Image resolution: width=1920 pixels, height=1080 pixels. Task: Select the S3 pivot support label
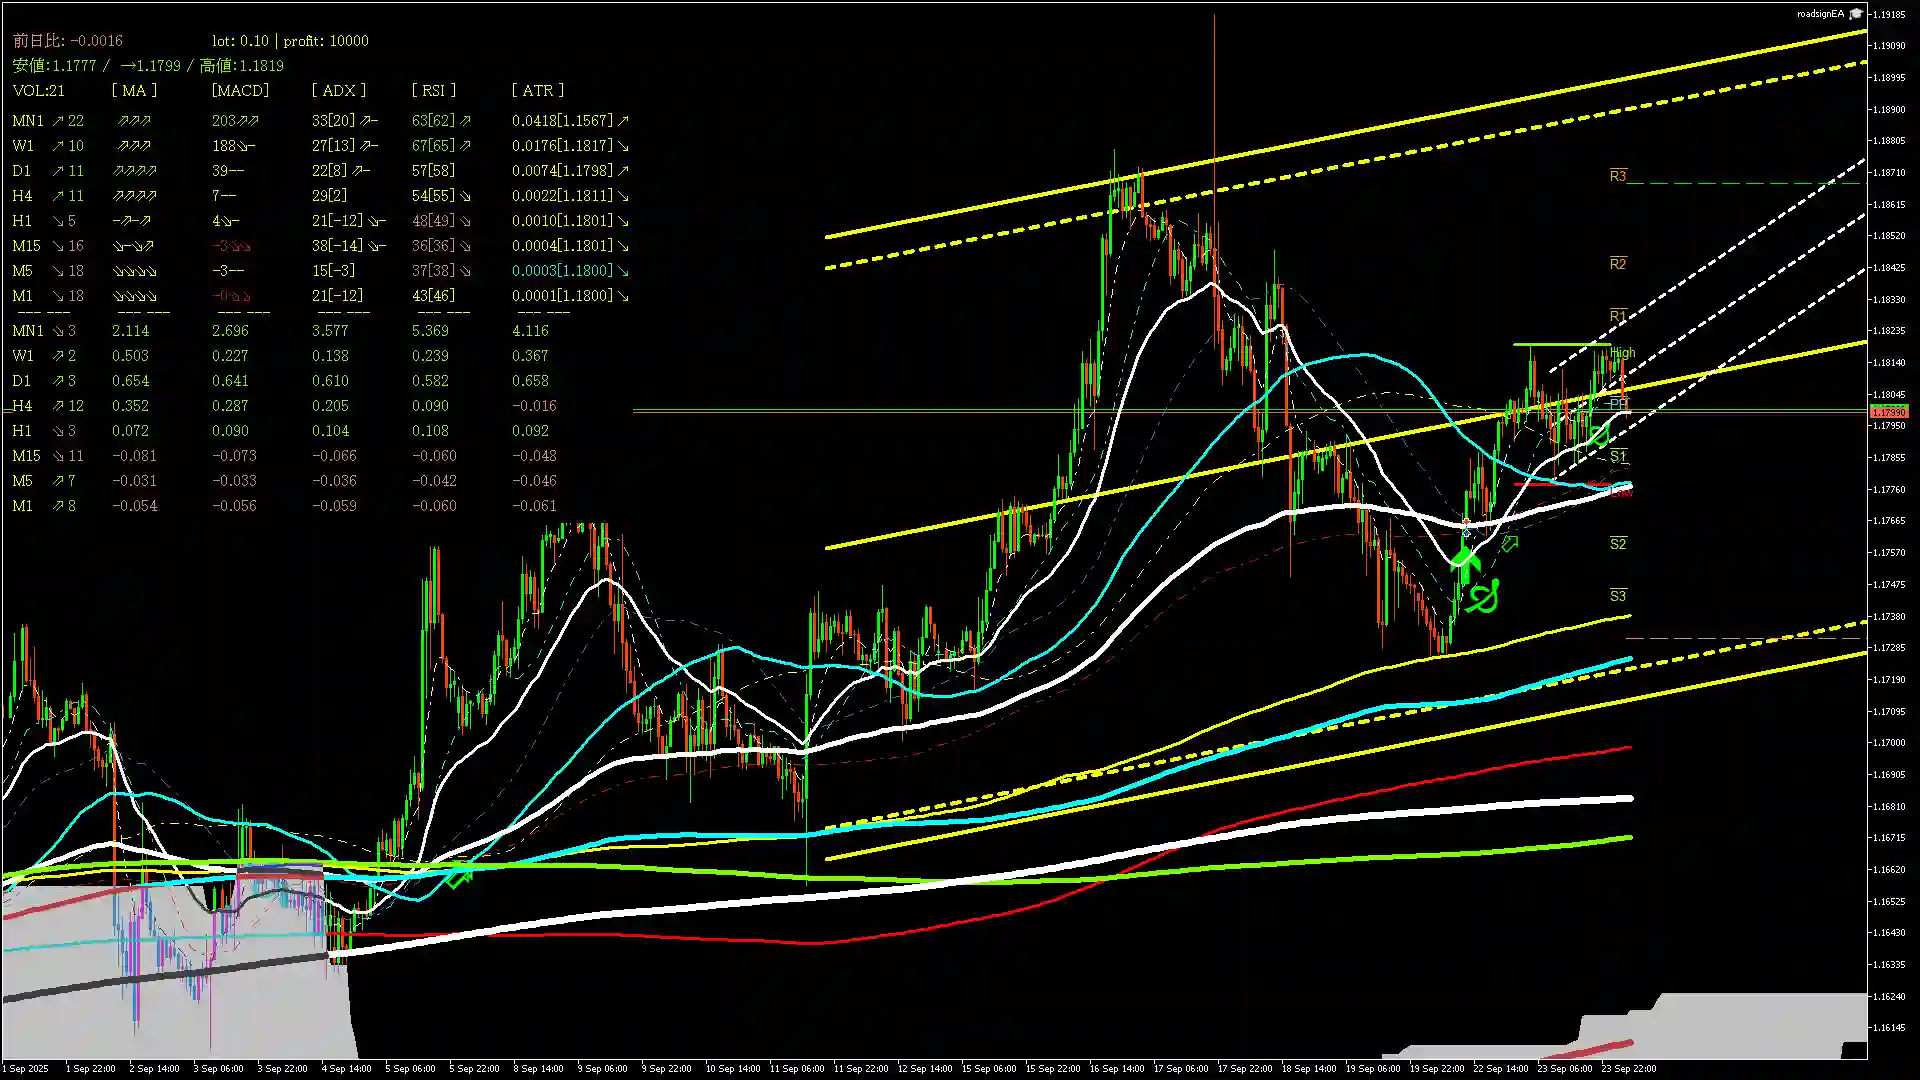click(1618, 596)
